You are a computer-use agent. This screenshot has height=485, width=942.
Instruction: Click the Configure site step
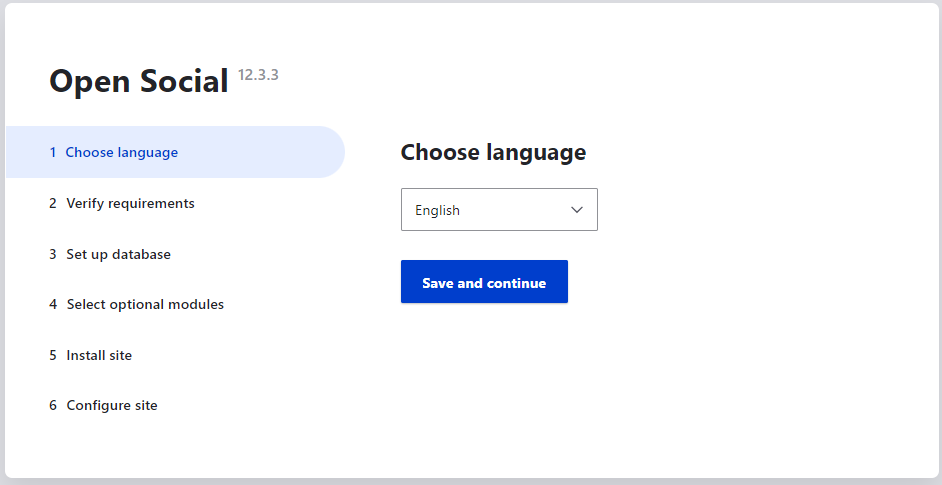(x=103, y=405)
